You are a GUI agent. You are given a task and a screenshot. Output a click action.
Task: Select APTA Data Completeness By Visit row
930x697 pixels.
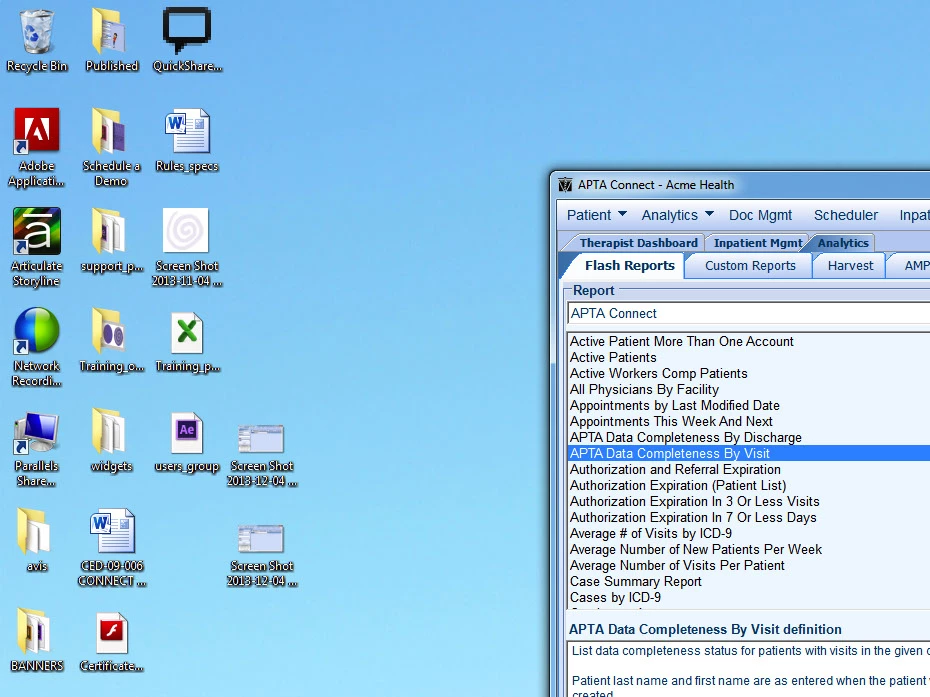[749, 454]
